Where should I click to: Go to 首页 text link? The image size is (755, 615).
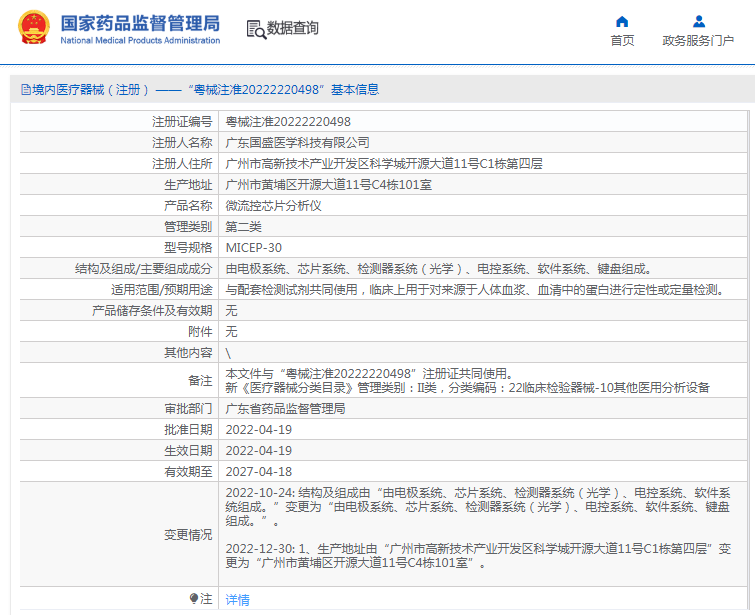click(x=622, y=40)
